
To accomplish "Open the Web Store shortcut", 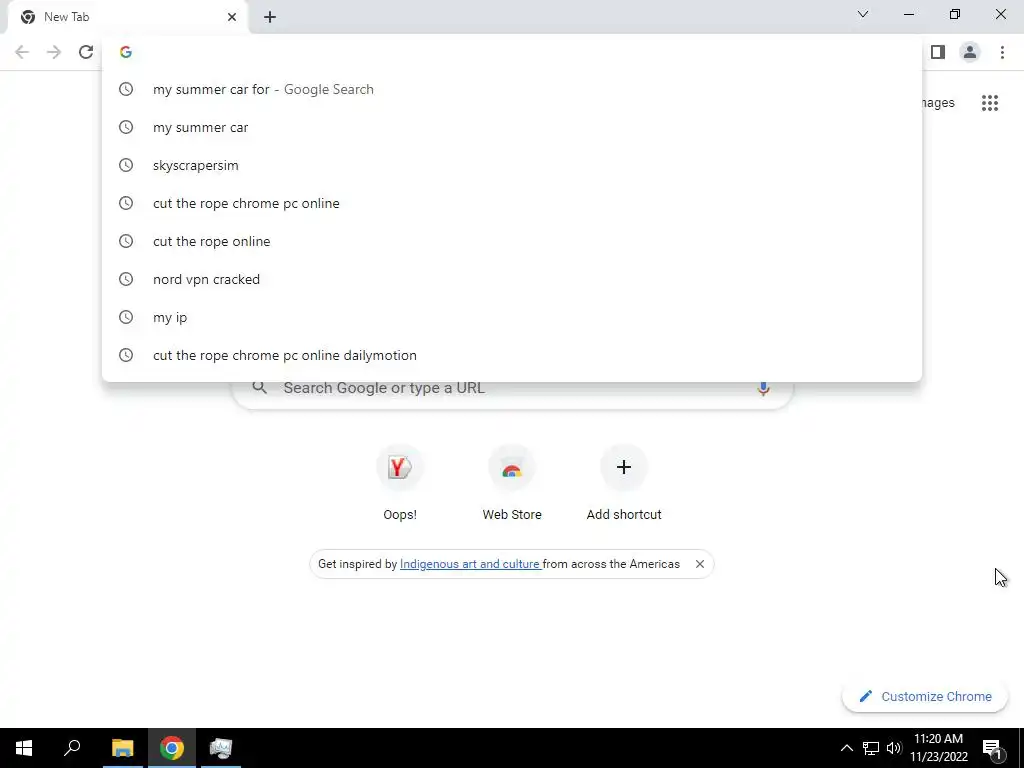I will click(x=512, y=483).
